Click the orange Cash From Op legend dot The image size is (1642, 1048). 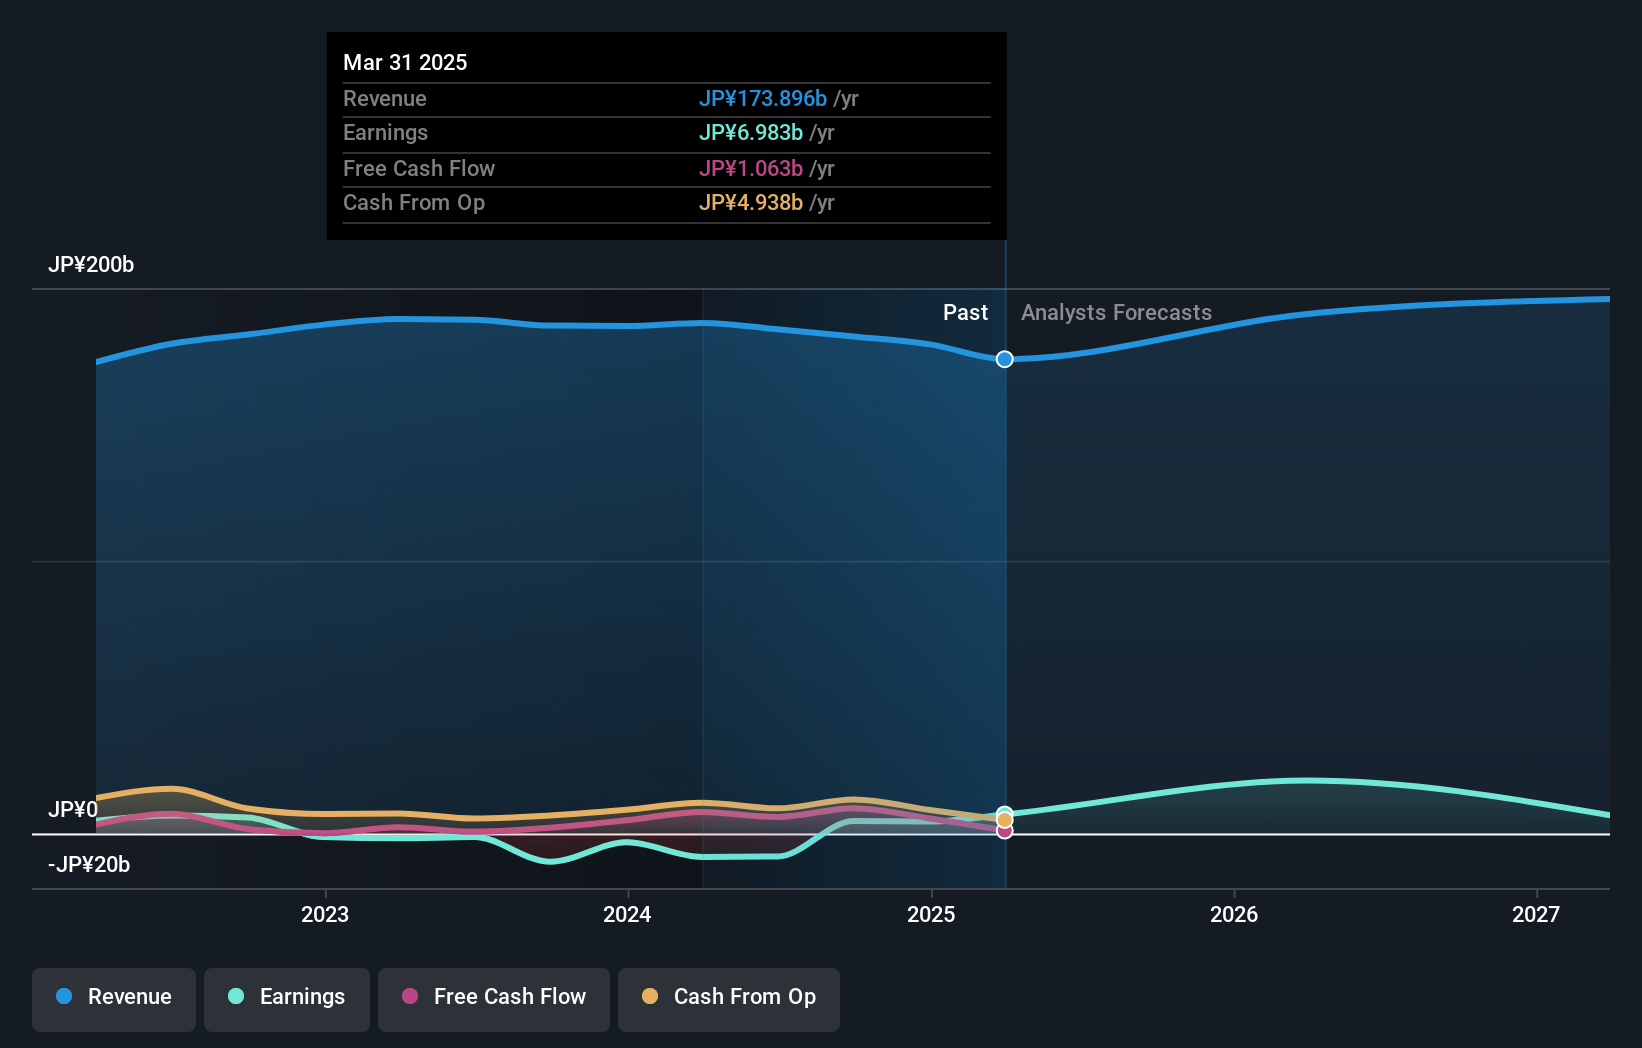(x=650, y=996)
